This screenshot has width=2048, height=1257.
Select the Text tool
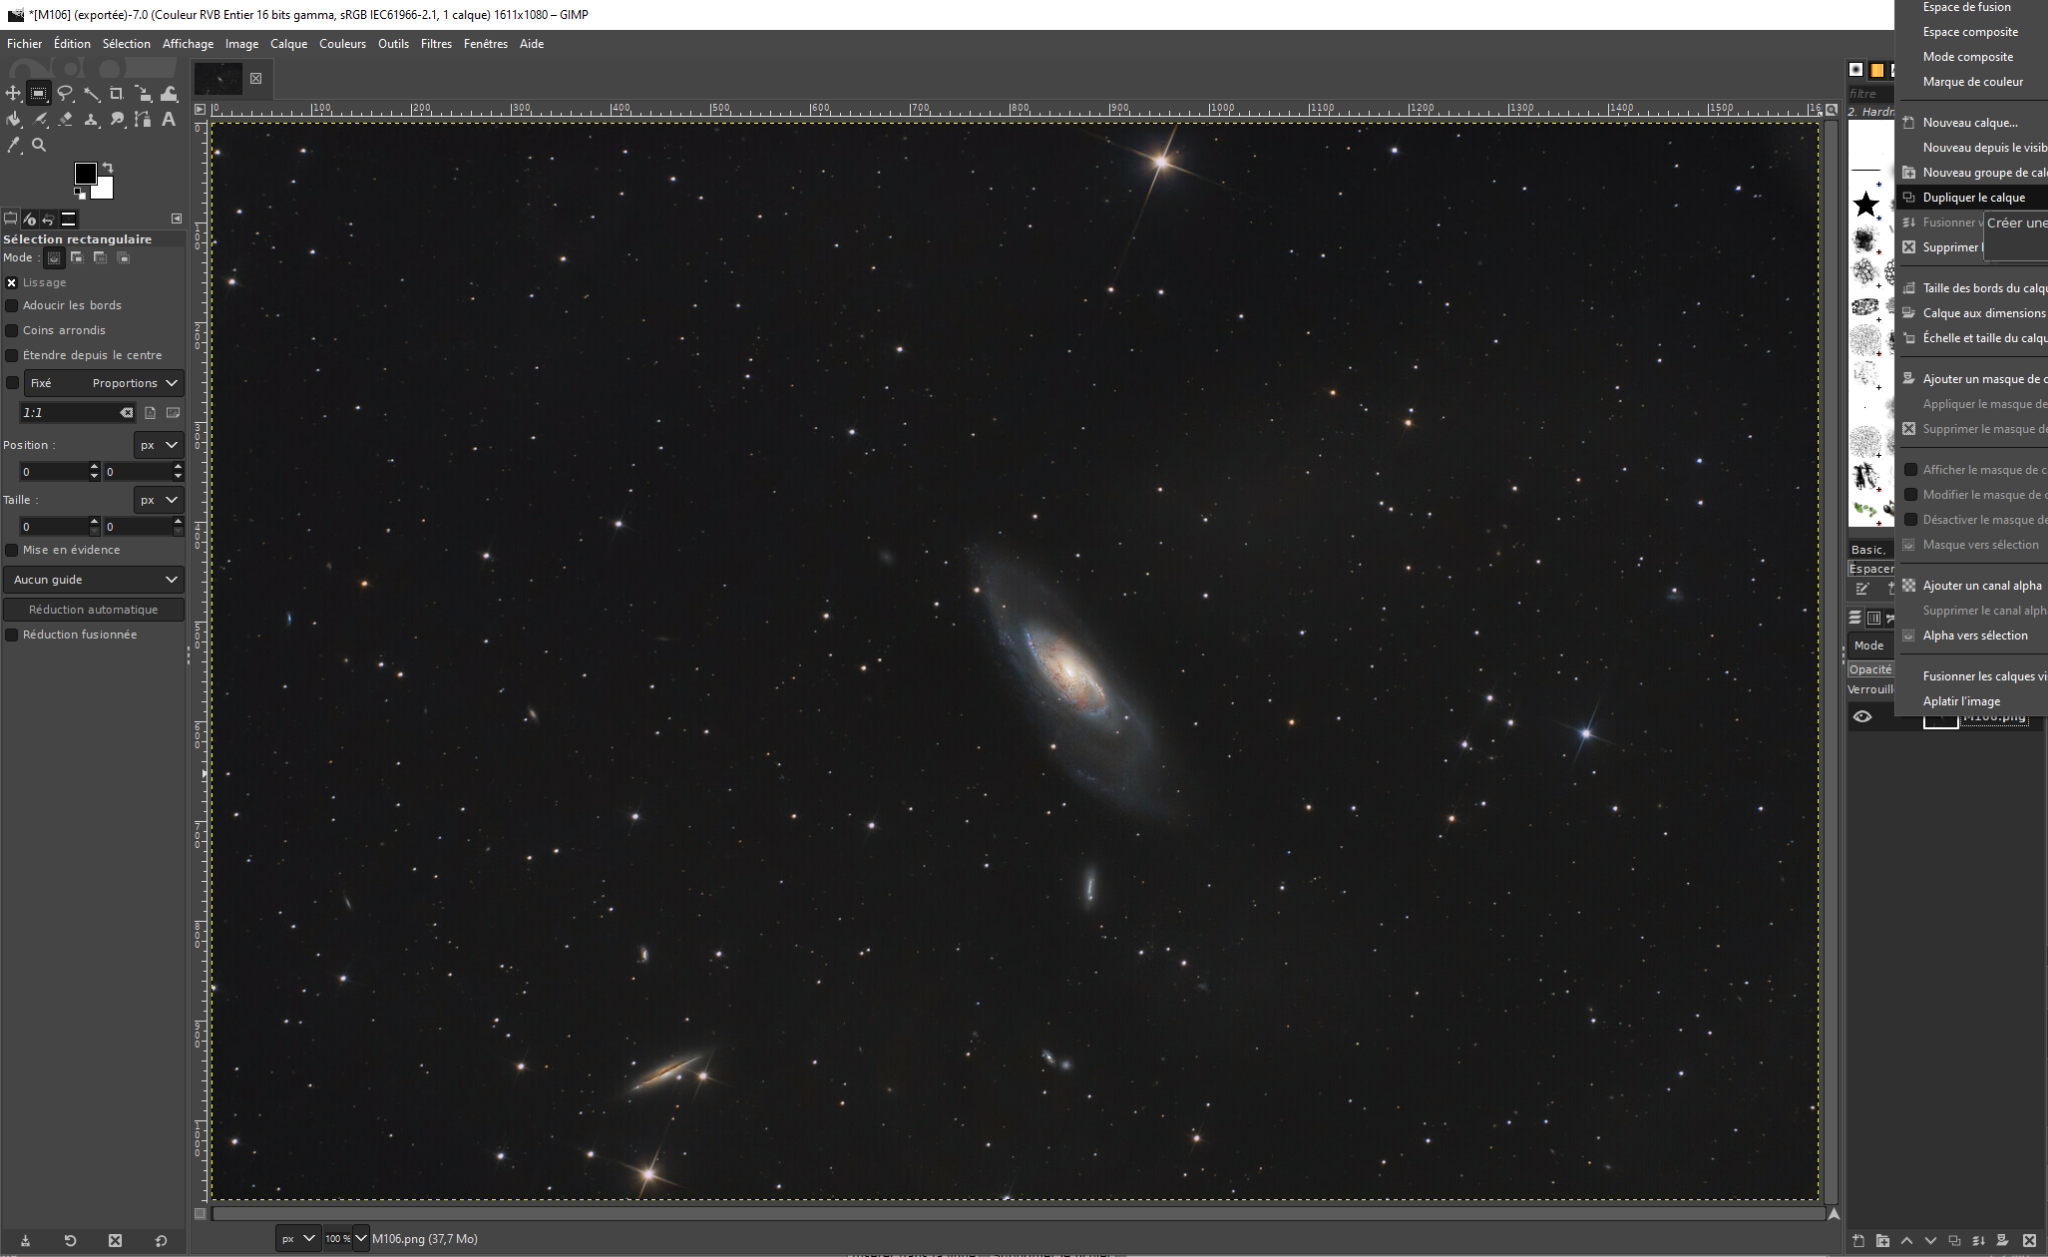click(169, 120)
